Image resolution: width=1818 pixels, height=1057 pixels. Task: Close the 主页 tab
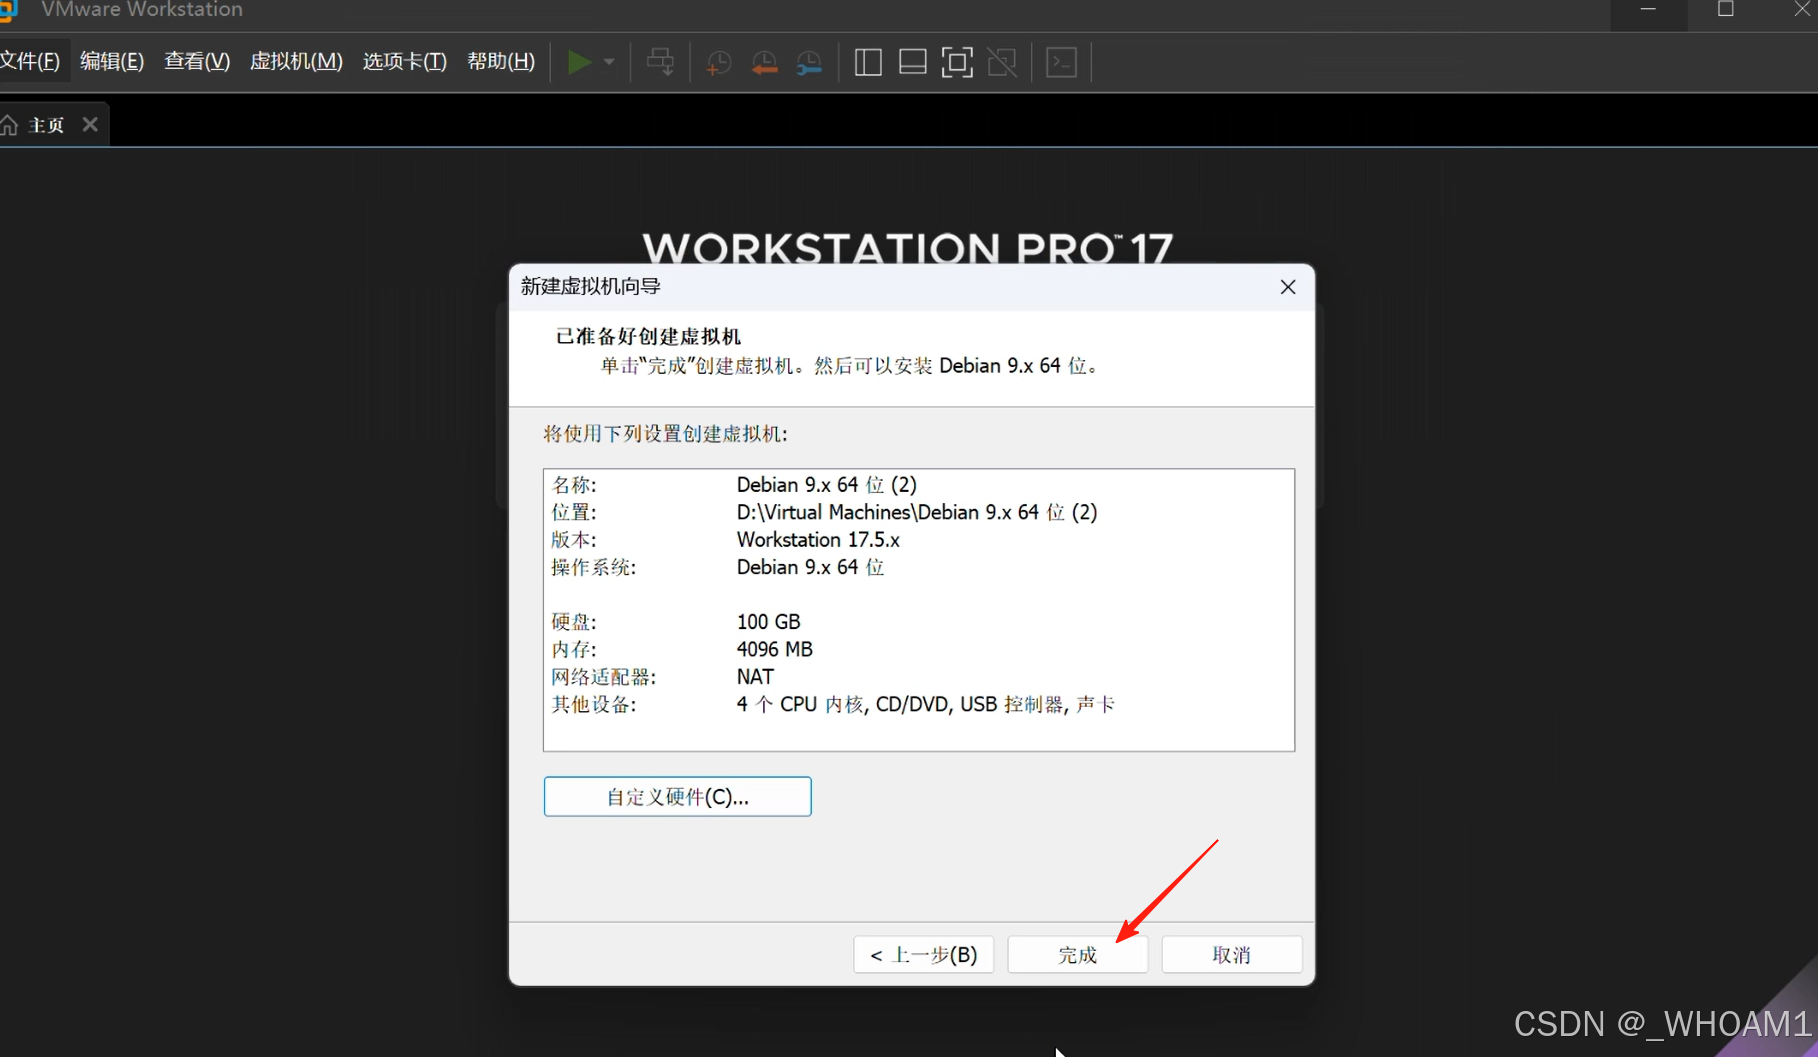pos(90,124)
